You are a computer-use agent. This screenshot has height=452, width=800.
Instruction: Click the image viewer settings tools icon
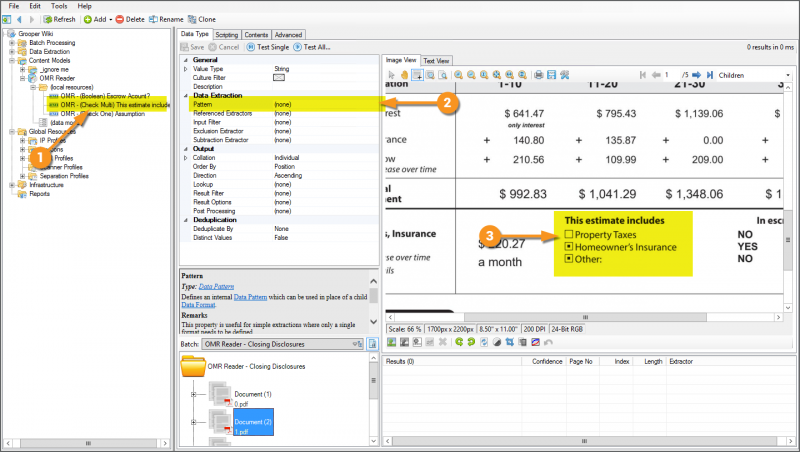[565, 75]
